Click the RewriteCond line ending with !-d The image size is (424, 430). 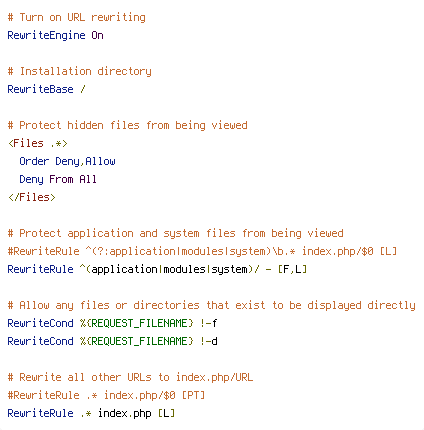coord(112,341)
